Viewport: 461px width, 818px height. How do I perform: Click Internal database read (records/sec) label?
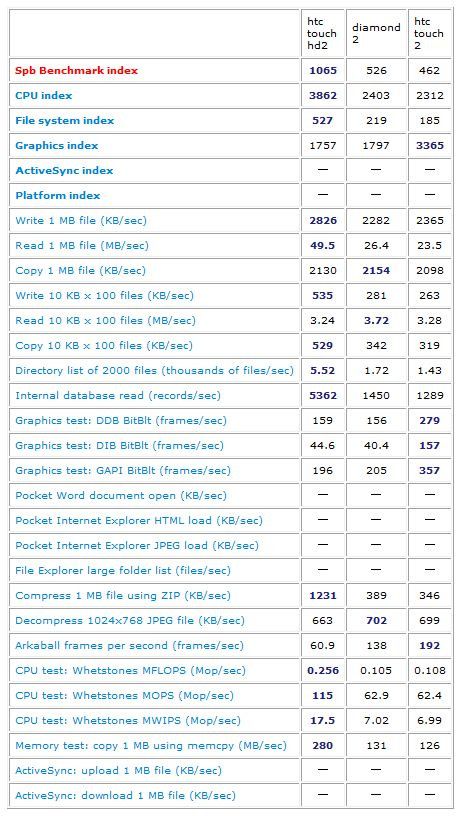click(118, 395)
